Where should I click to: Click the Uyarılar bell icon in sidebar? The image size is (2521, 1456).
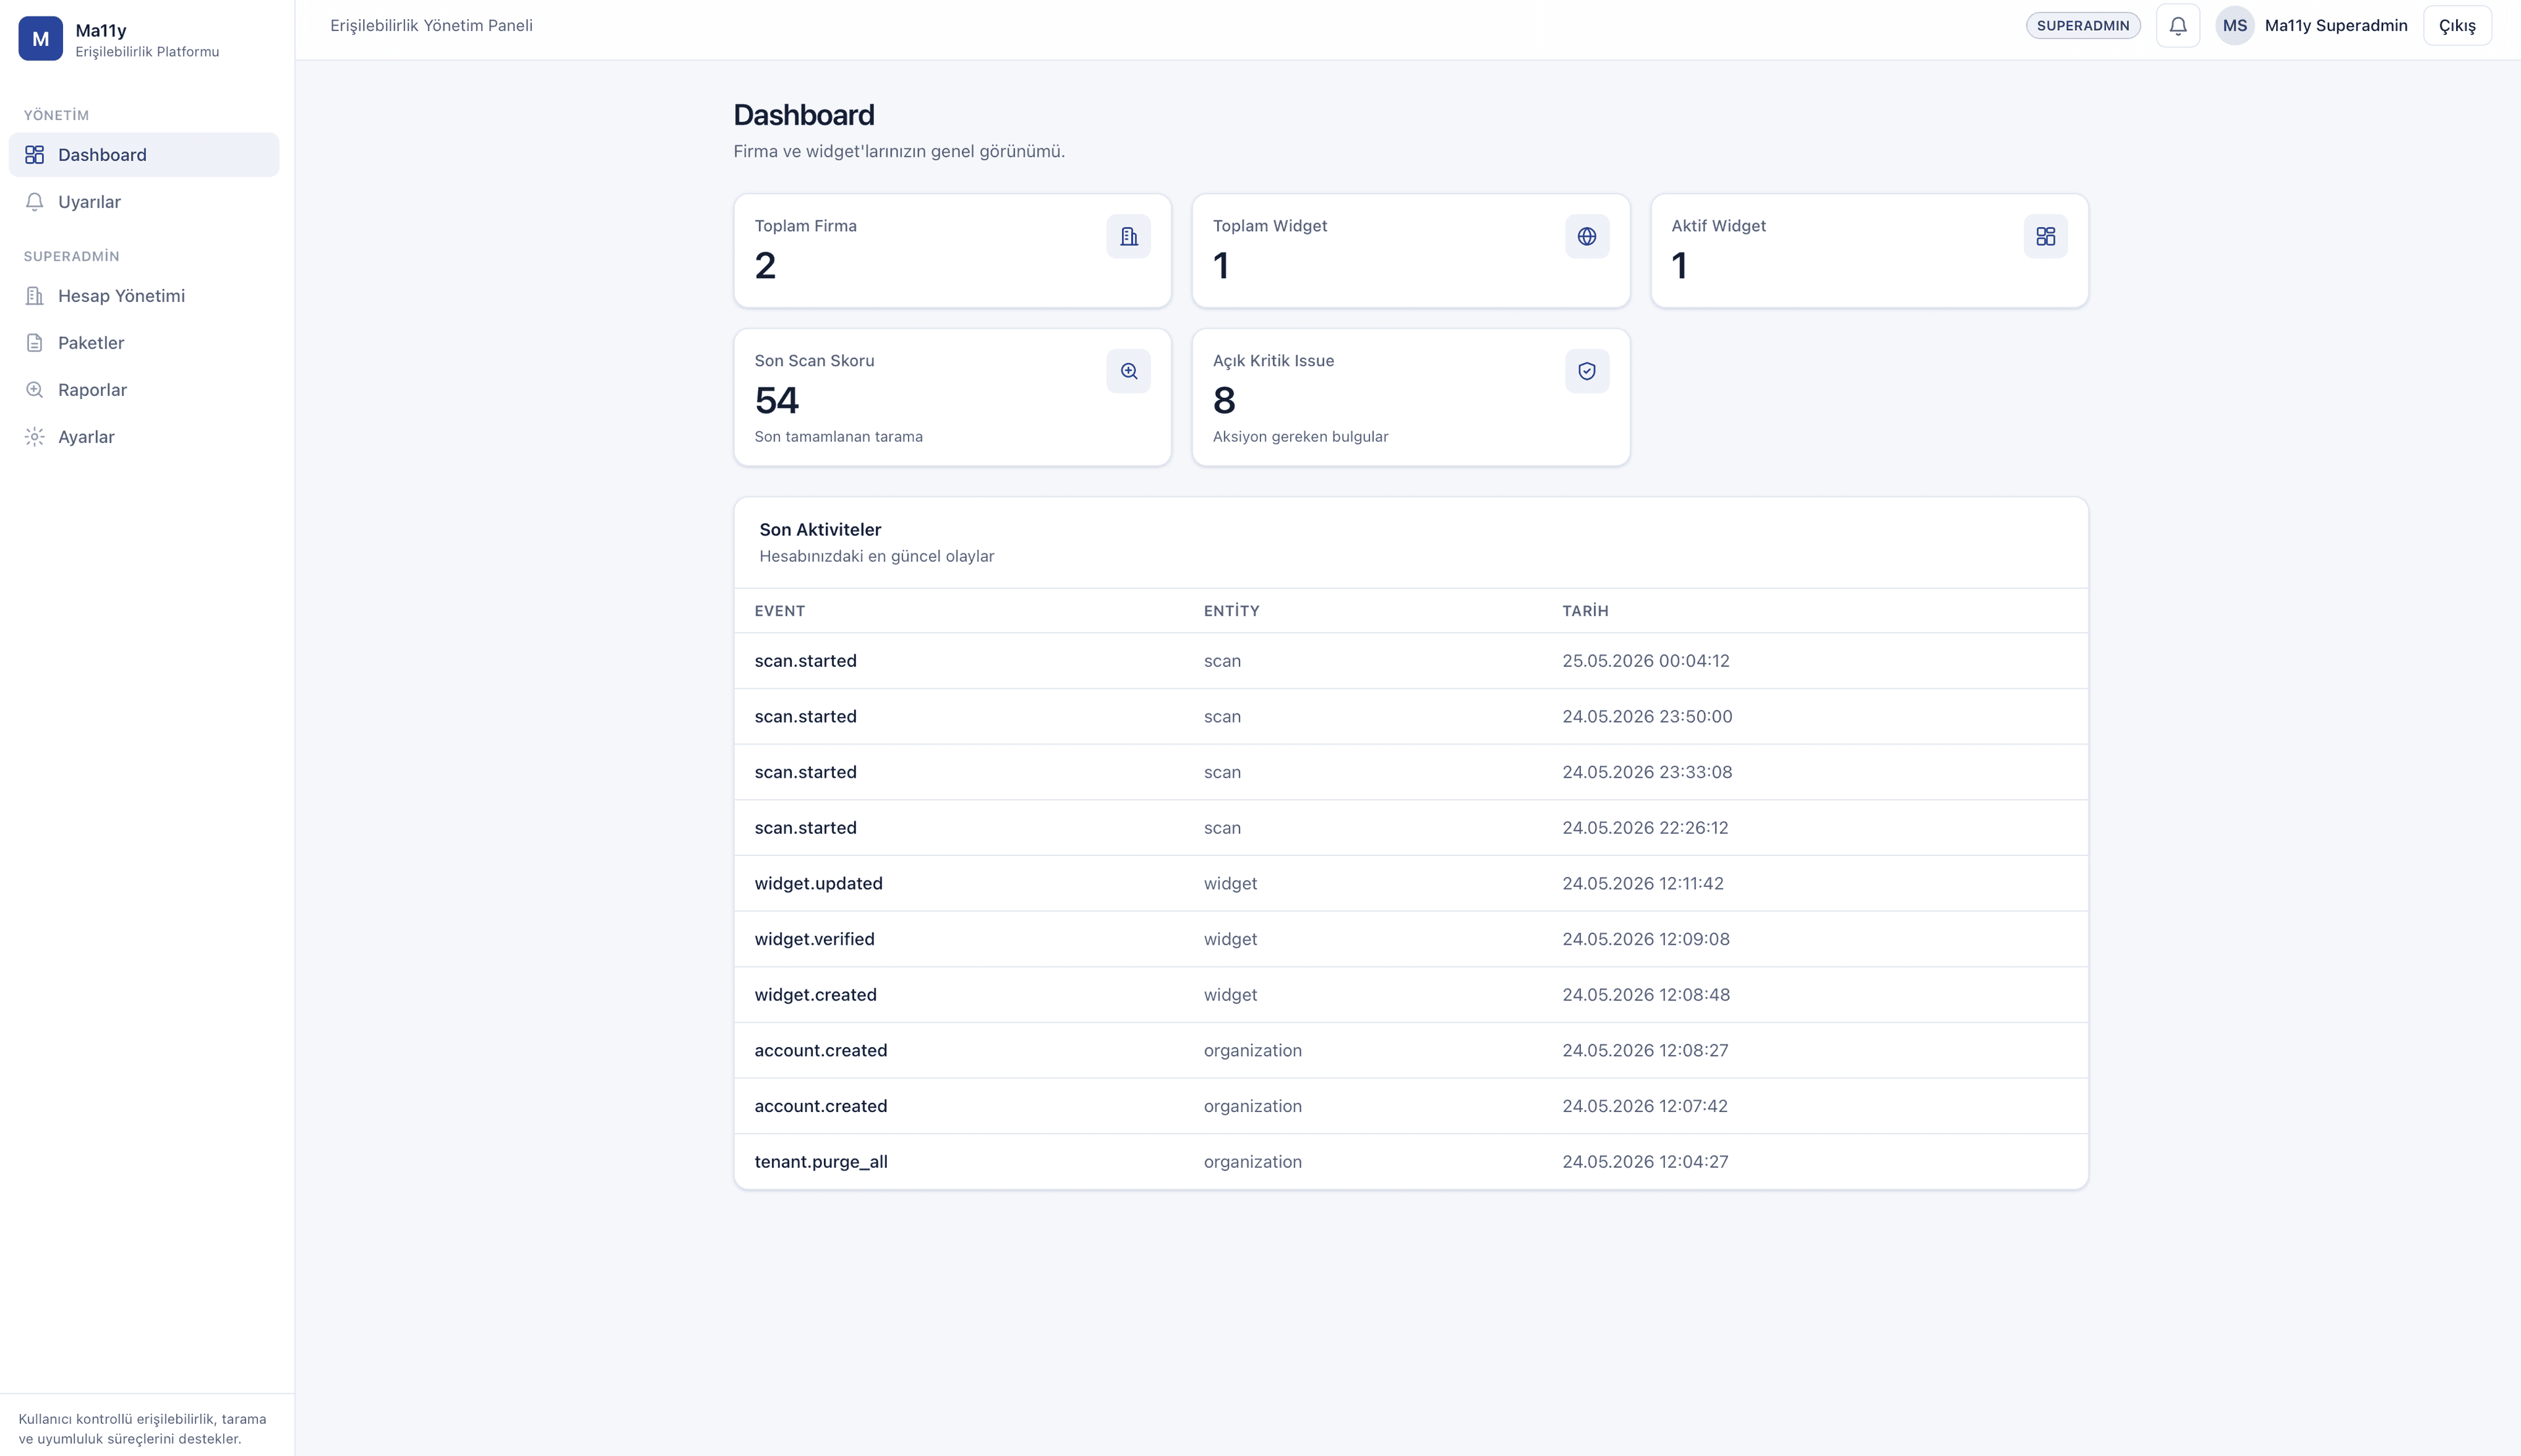[35, 202]
